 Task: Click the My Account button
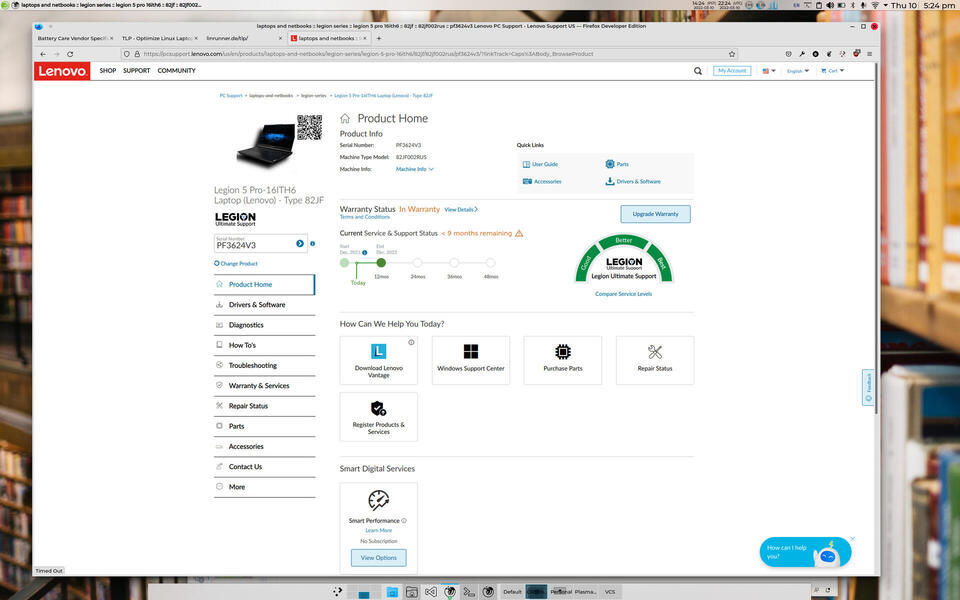(x=732, y=71)
